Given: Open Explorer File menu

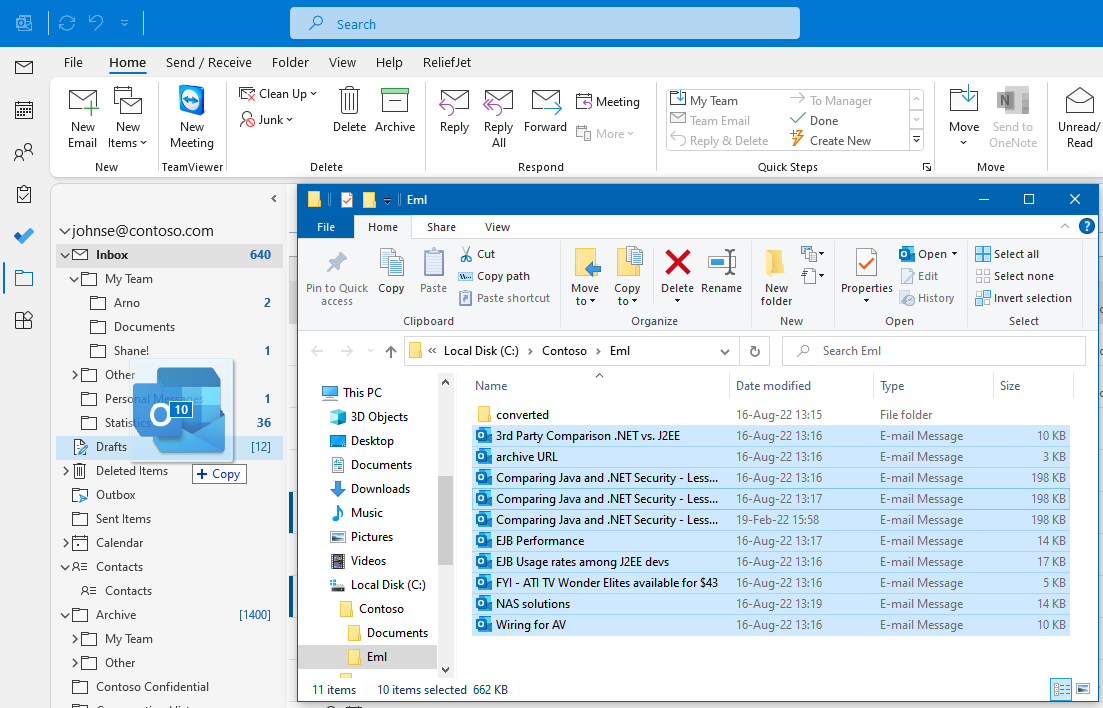Looking at the screenshot, I should pos(326,227).
